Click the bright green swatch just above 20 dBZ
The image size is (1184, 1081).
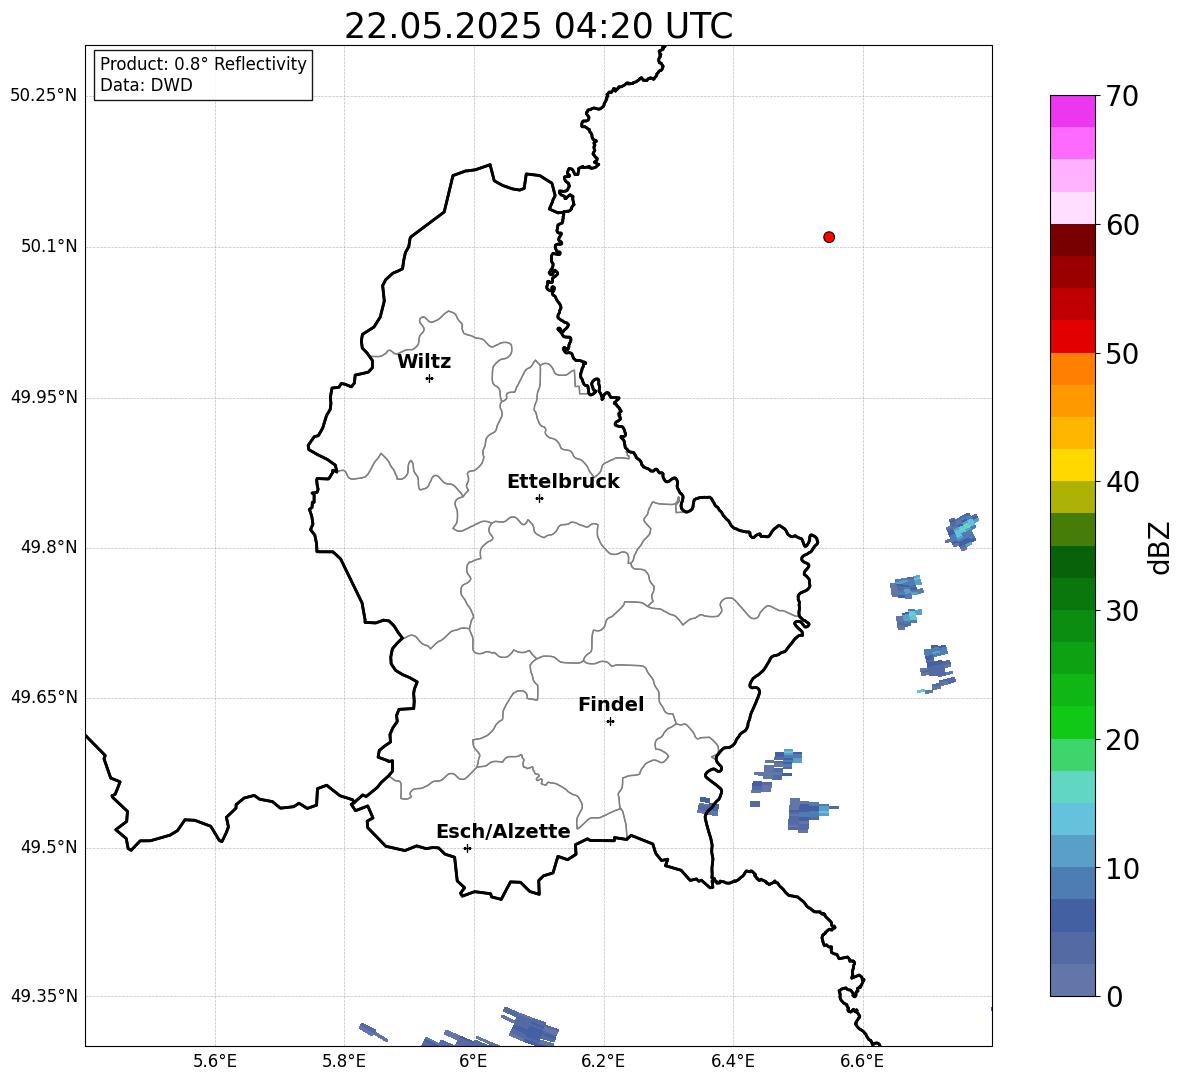tap(1072, 722)
